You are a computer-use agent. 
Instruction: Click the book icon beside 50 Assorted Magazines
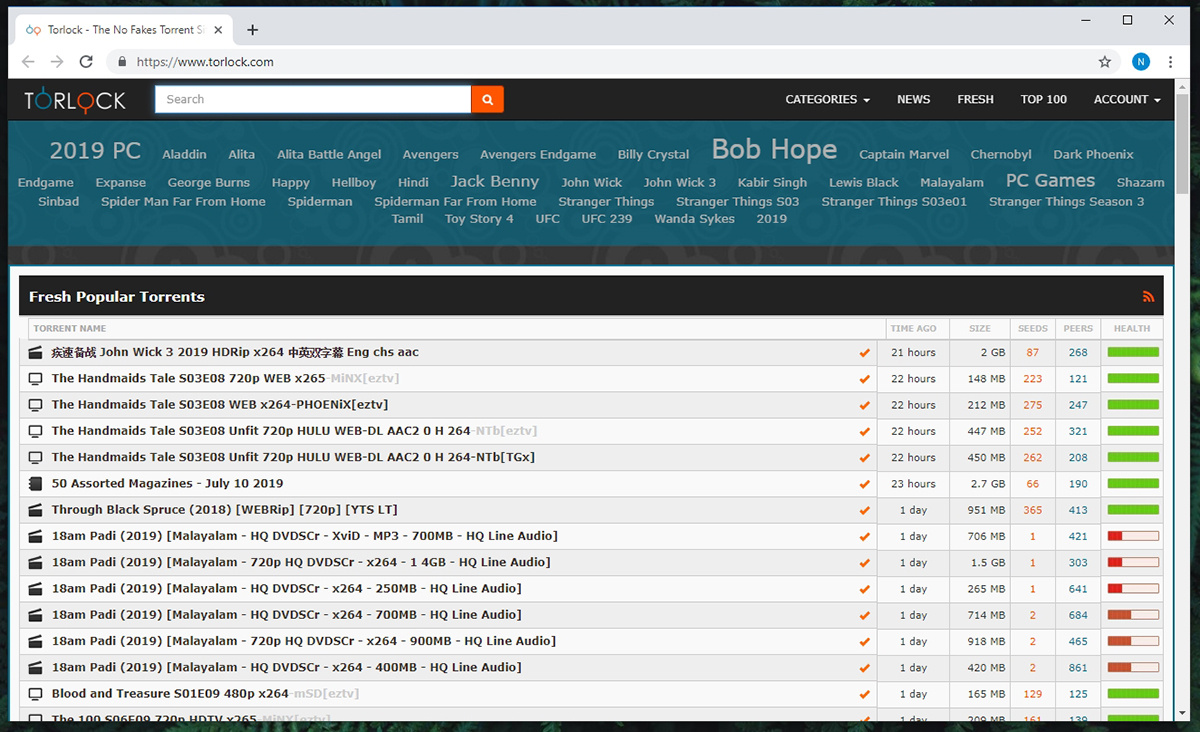click(36, 484)
